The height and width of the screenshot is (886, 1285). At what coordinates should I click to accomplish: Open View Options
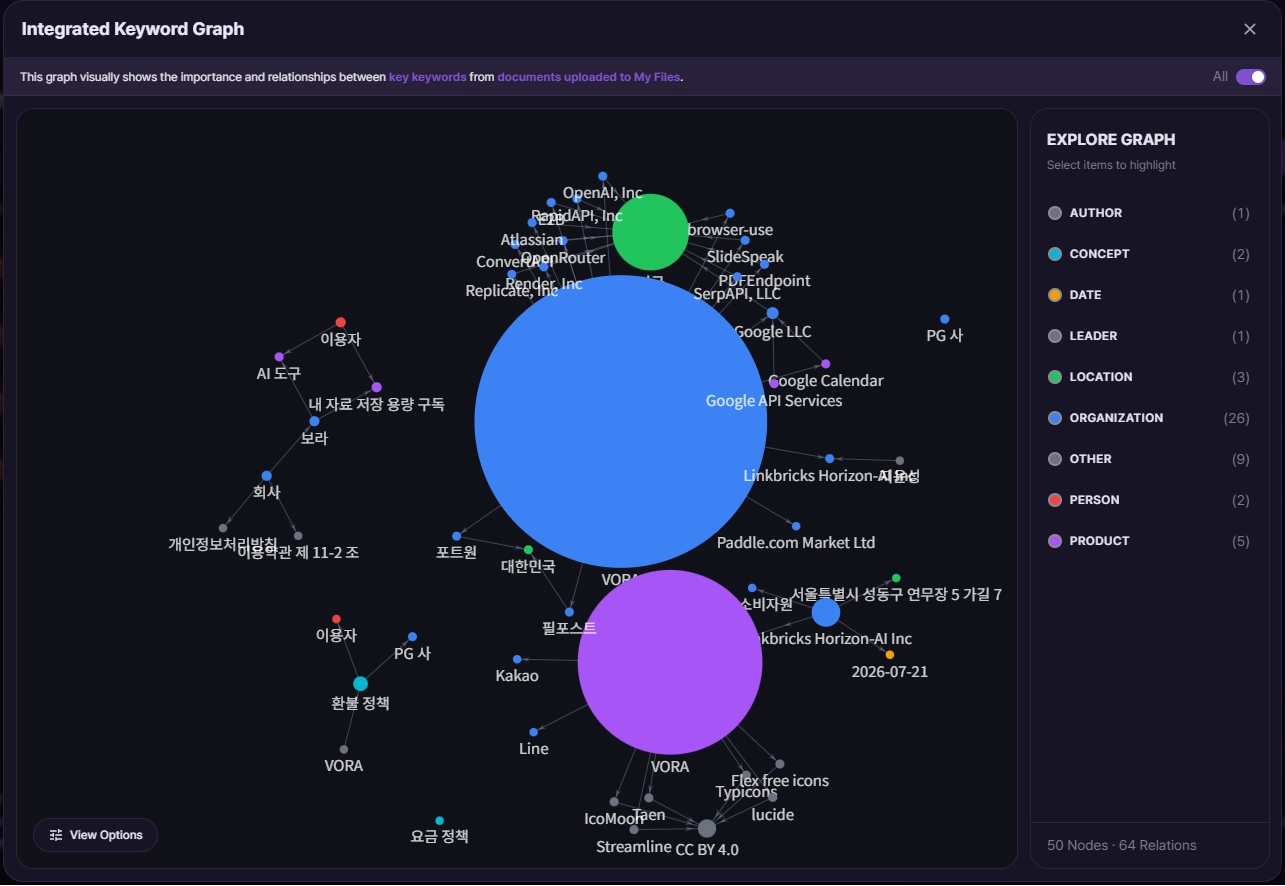[96, 835]
